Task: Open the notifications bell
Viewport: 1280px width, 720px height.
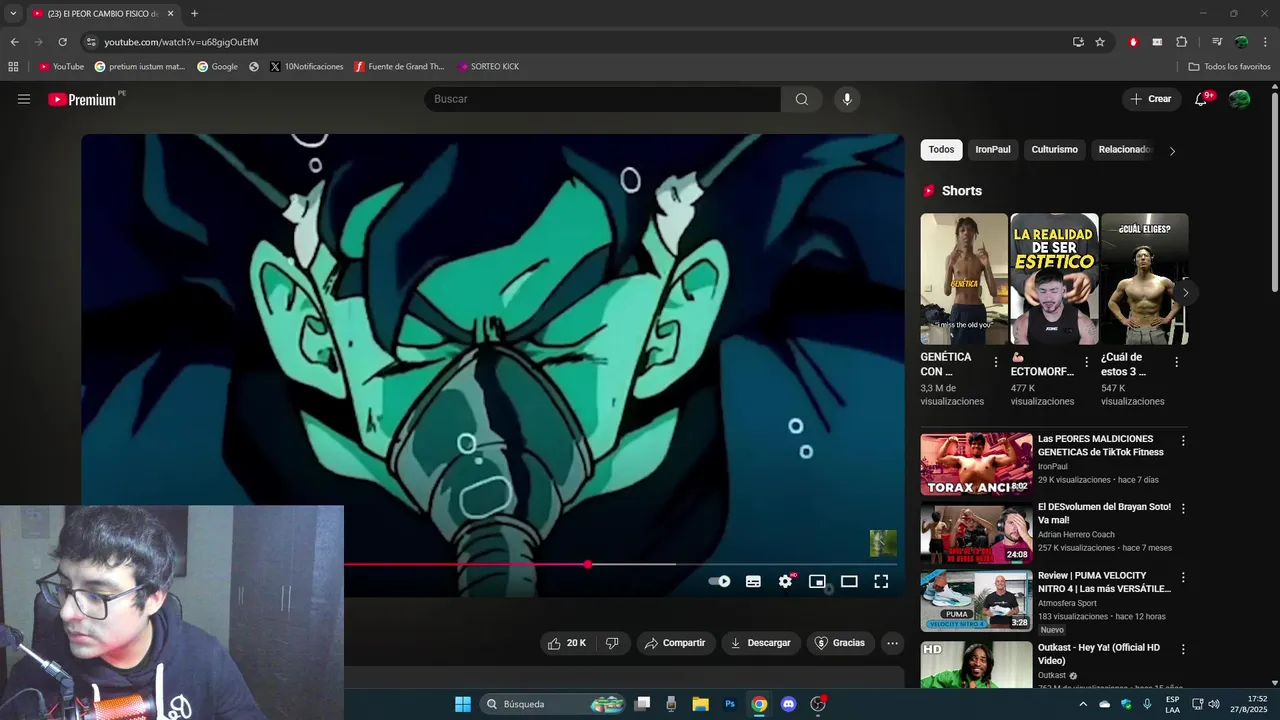Action: (1201, 99)
